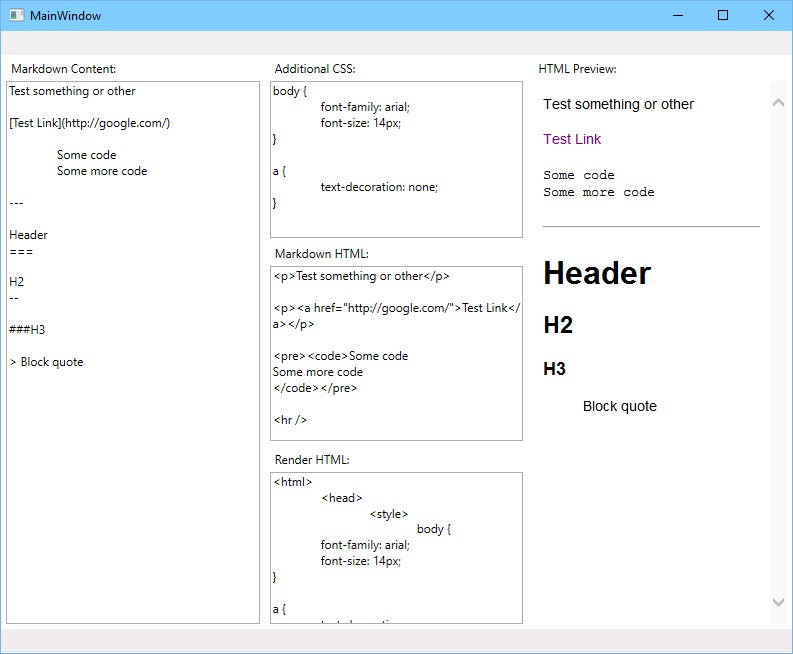
Task: Click 'text-decoration: none;' in Additional CSS
Action: 379,187
